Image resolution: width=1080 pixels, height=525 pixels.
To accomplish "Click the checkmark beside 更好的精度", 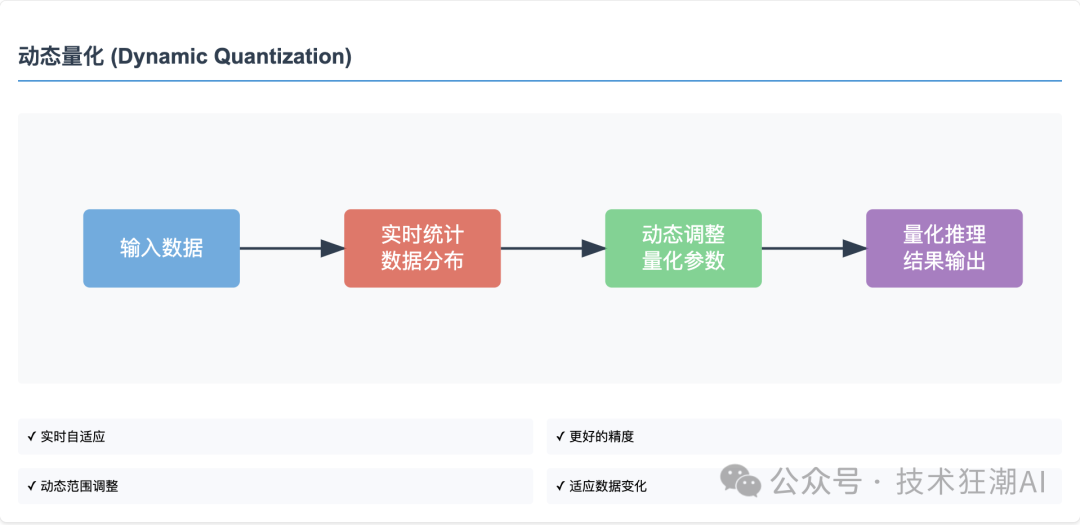I will click(x=560, y=437).
